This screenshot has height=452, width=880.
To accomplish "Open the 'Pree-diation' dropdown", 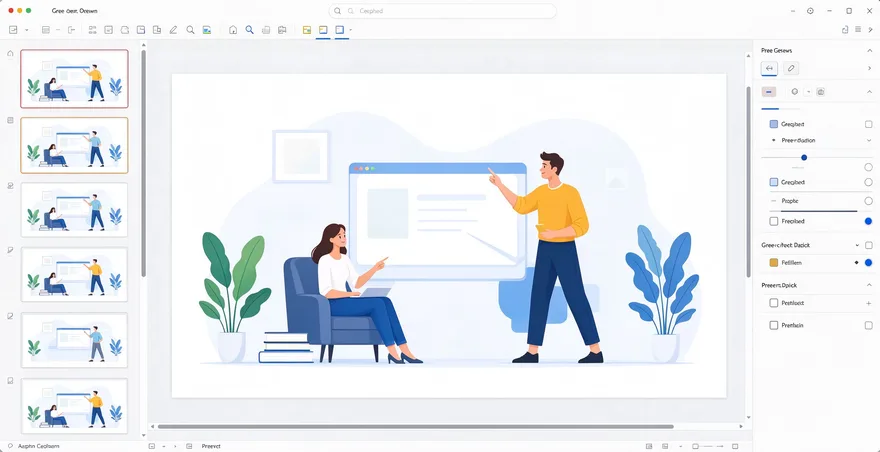I will pos(869,140).
